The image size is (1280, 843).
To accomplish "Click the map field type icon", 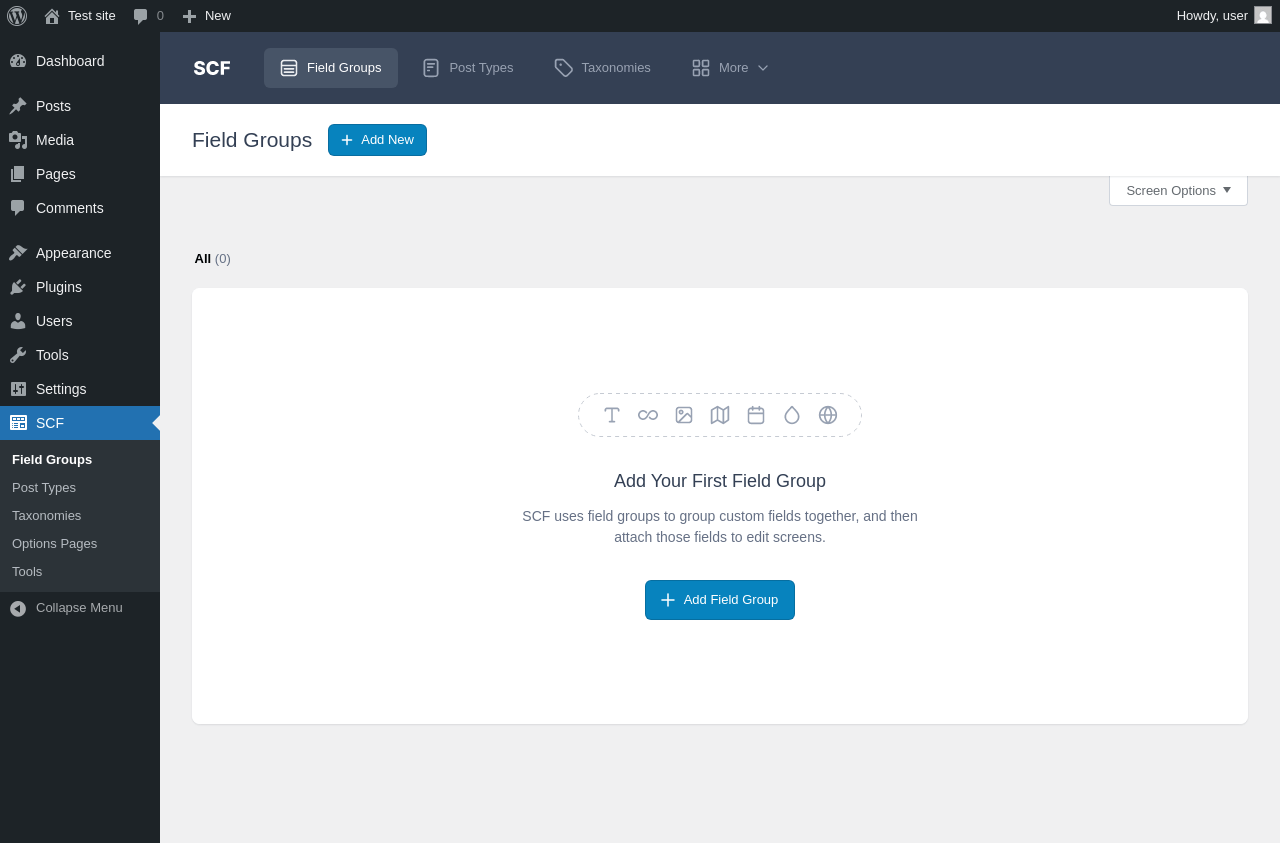I will (720, 415).
